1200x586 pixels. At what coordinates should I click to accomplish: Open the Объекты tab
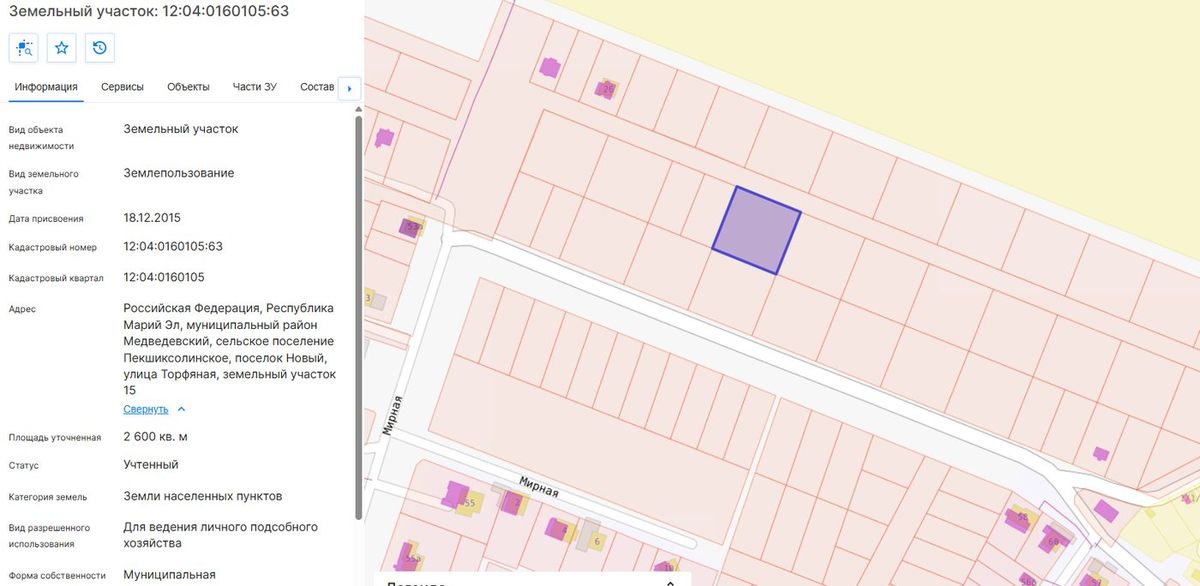(x=188, y=87)
